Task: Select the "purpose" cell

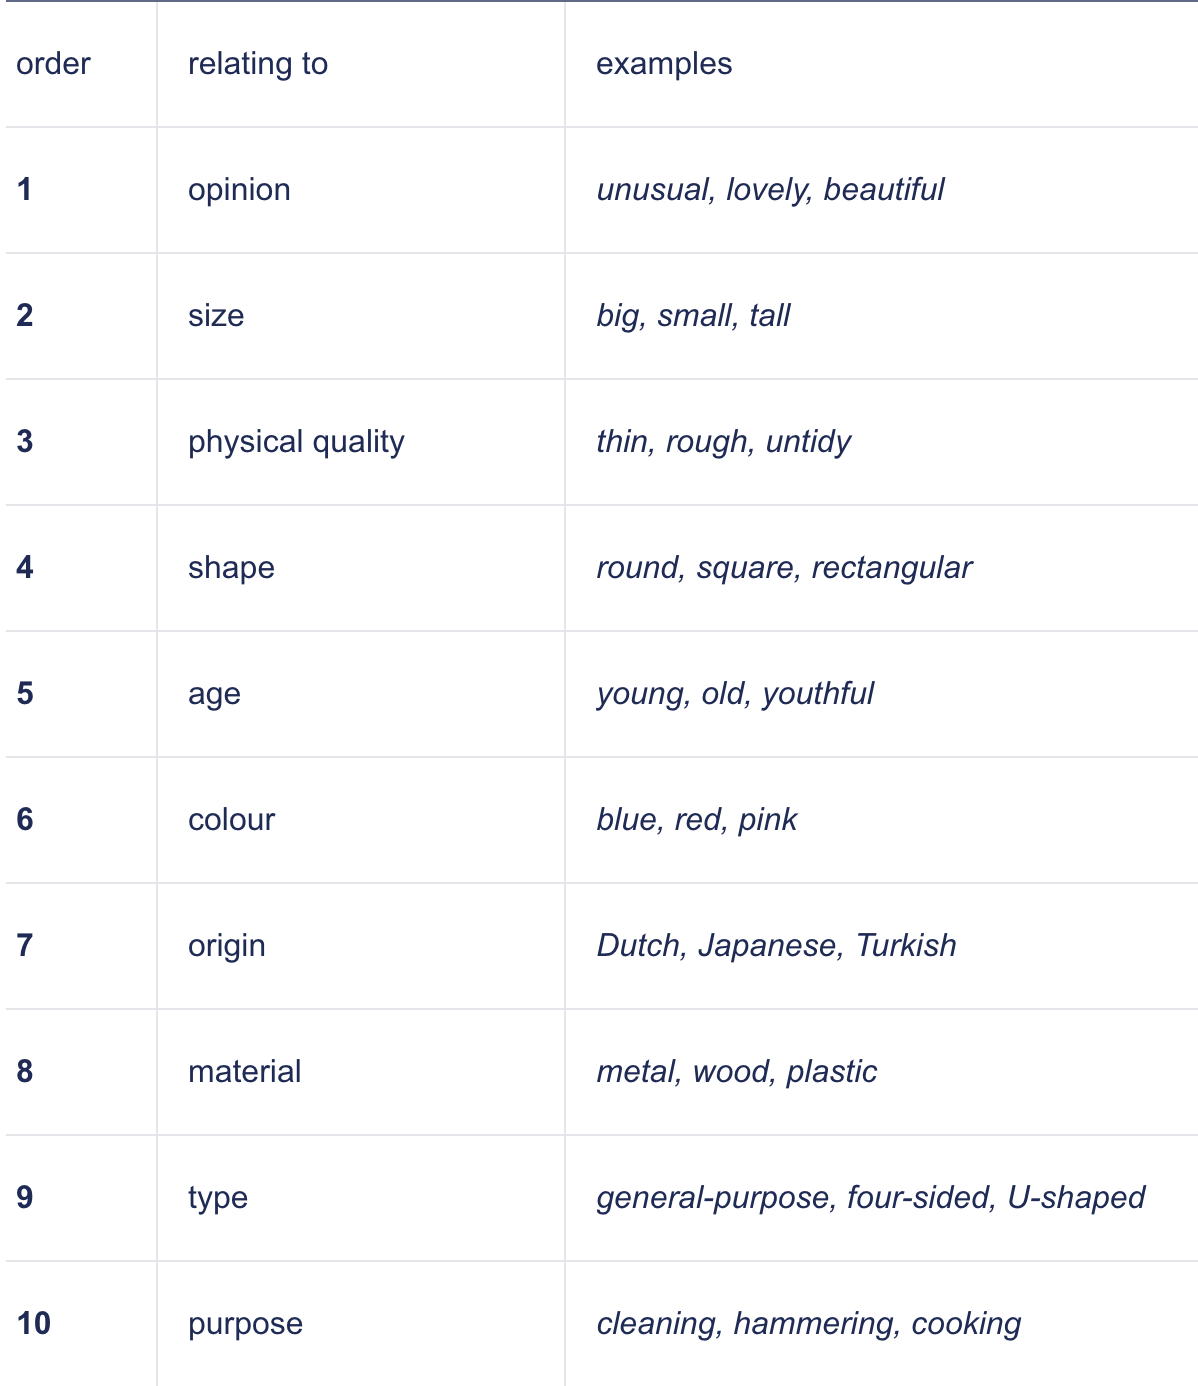Action: (x=245, y=1324)
